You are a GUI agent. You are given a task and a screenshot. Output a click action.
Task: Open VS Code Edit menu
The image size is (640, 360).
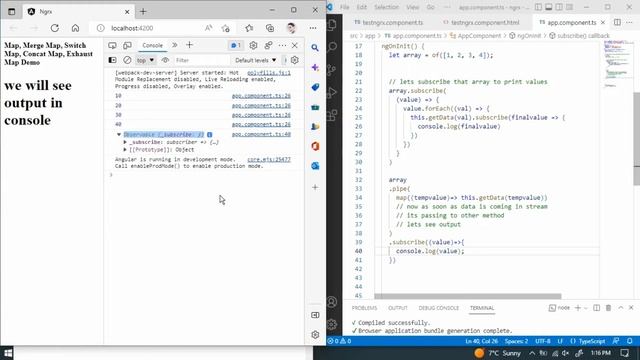(x=362, y=7)
